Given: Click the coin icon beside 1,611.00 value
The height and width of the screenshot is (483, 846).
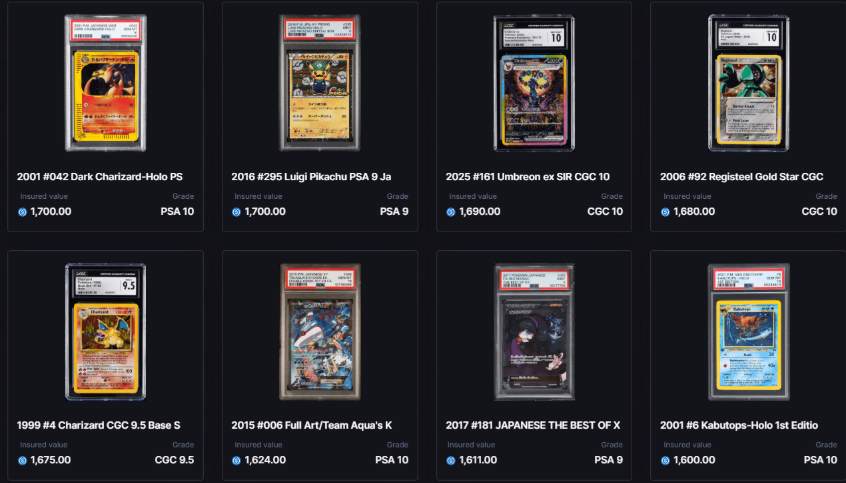Looking at the screenshot, I should [451, 460].
